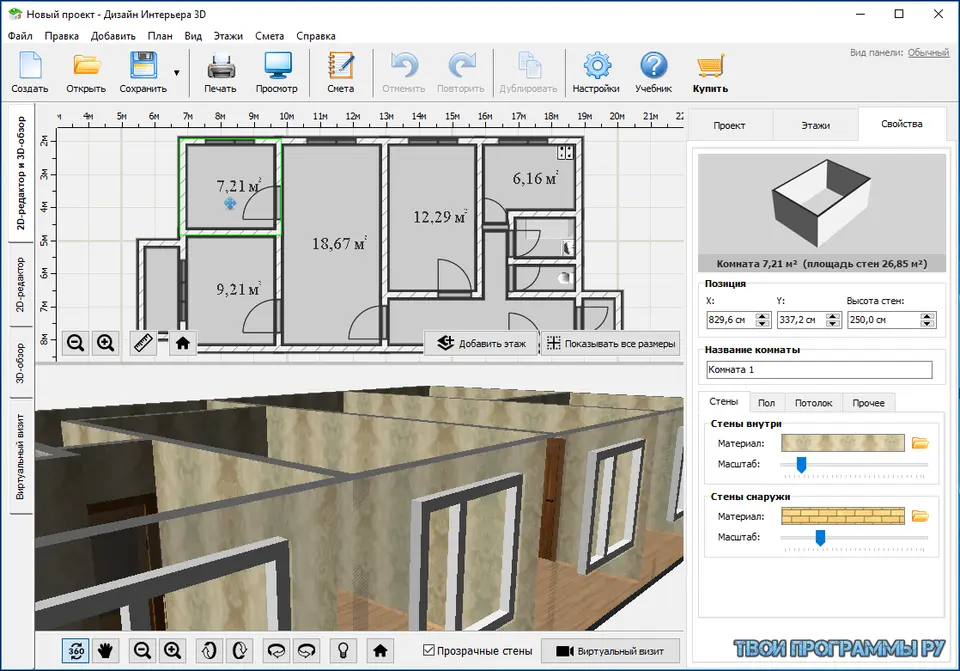Viewport: 960px width, 671px height.
Task: Click the Смета menu item
Action: click(x=269, y=36)
